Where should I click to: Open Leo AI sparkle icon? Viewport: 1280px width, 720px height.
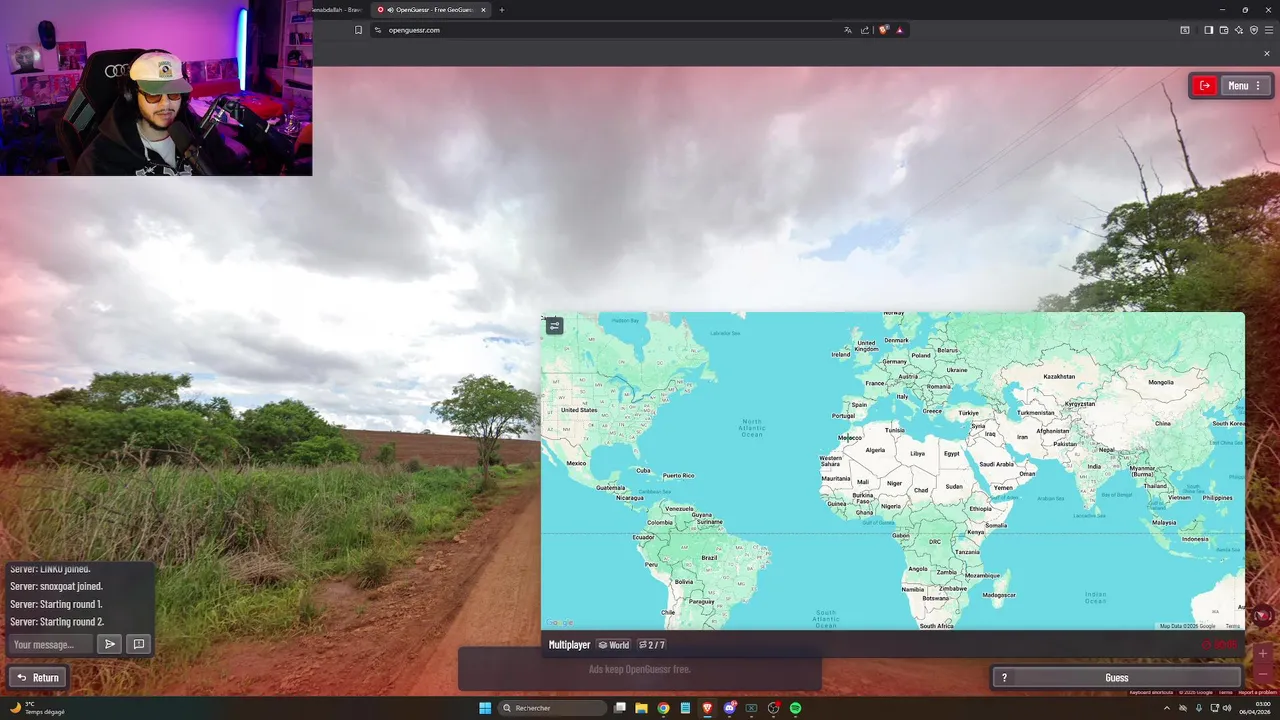point(1238,30)
